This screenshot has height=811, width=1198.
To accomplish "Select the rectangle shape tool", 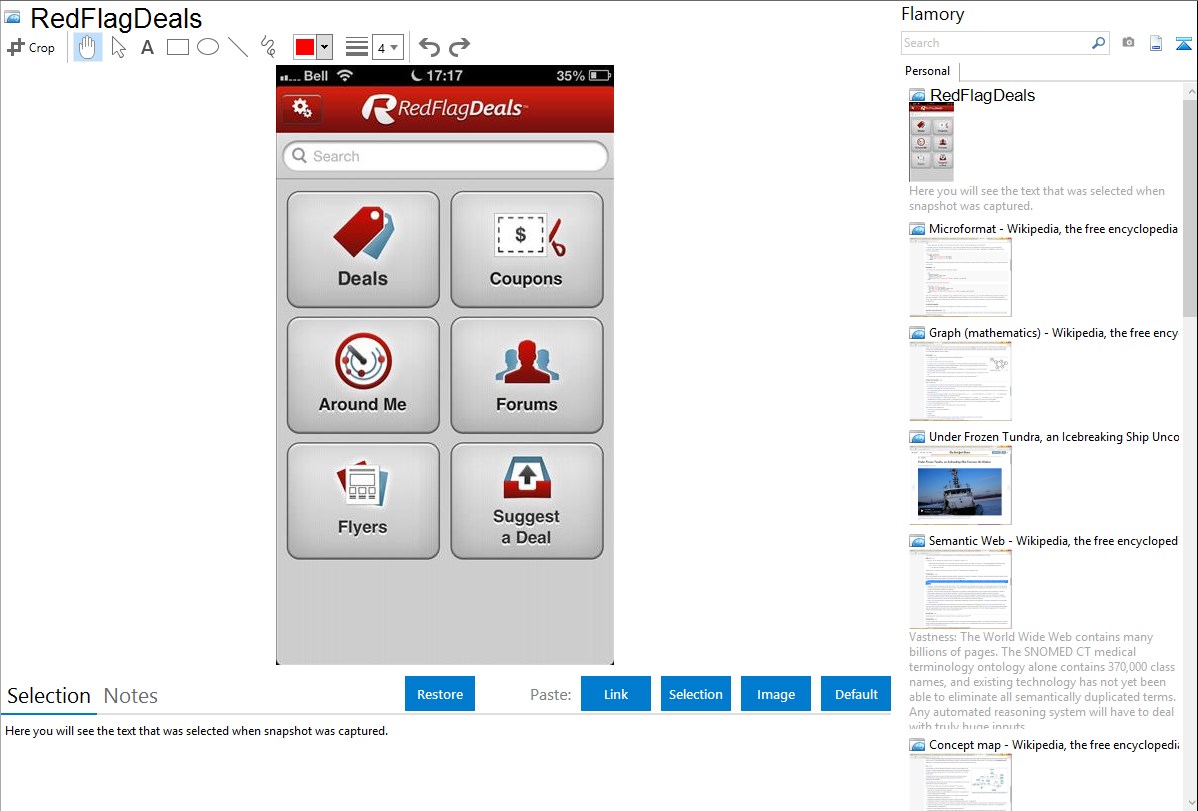I will (178, 47).
